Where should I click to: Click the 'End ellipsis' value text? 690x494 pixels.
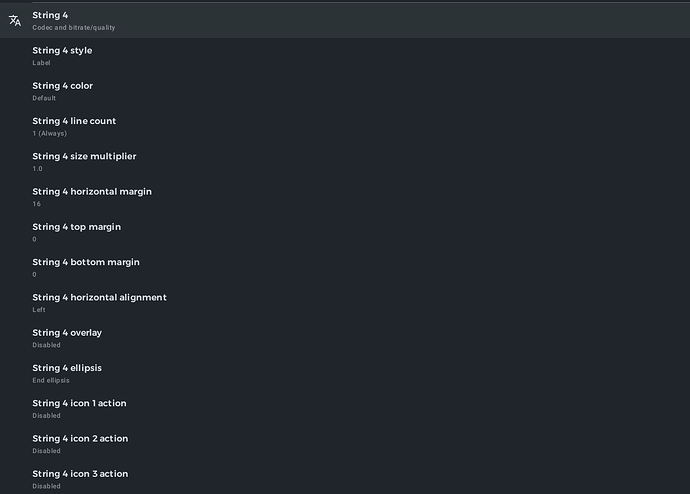coord(51,380)
